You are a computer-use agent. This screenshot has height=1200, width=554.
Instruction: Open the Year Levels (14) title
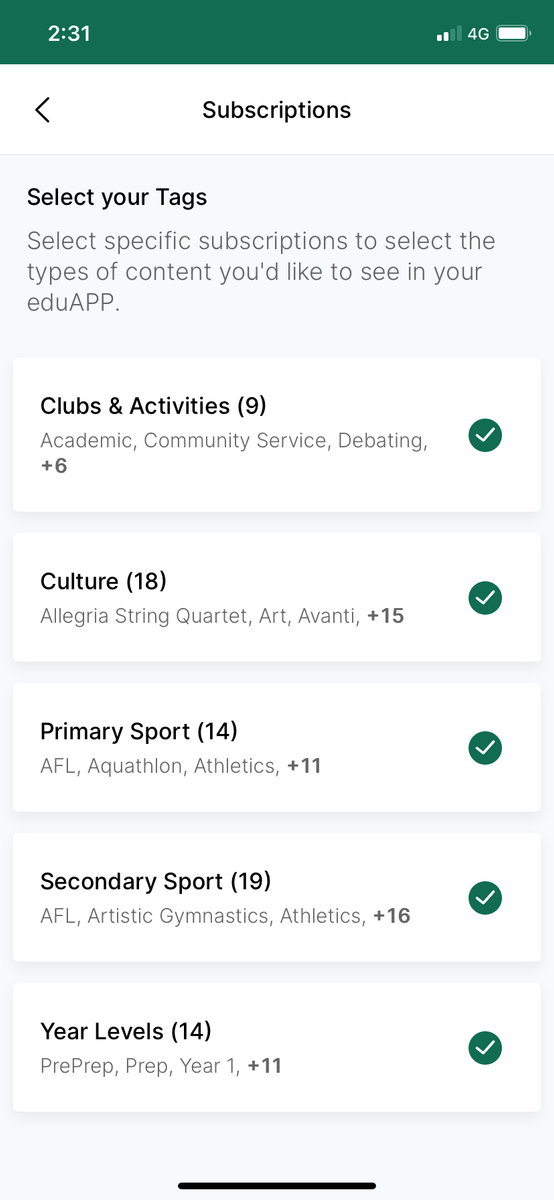126,1032
